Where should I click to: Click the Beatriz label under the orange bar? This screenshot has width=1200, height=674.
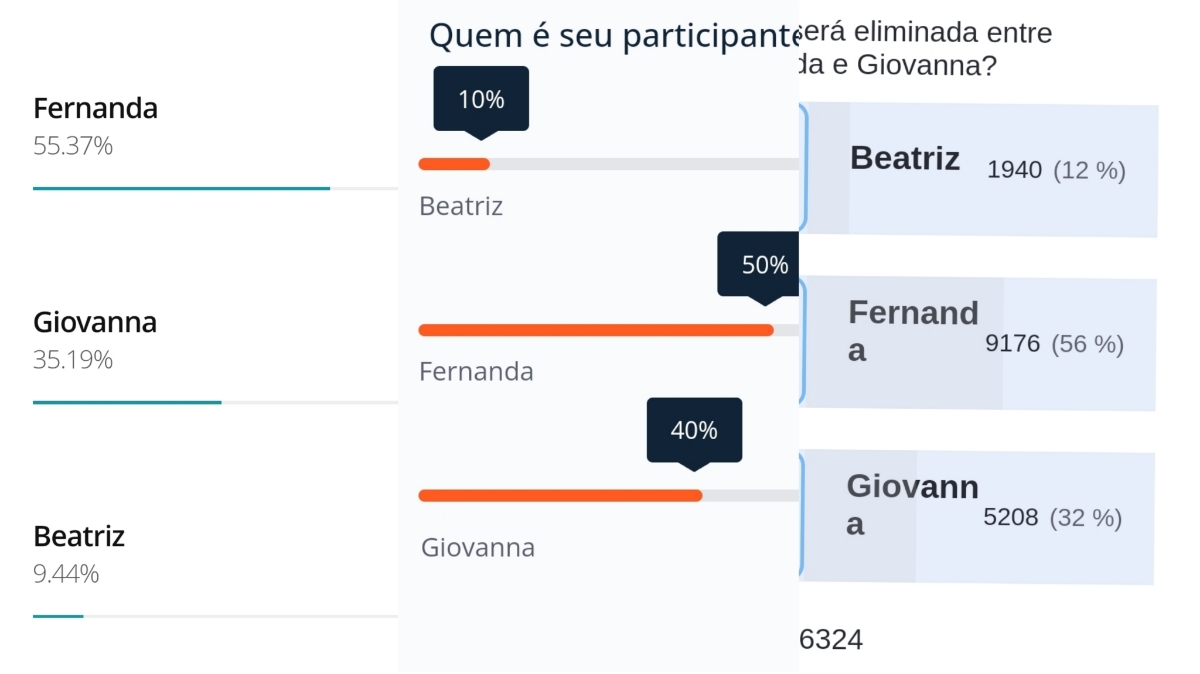pyautogui.click(x=461, y=206)
